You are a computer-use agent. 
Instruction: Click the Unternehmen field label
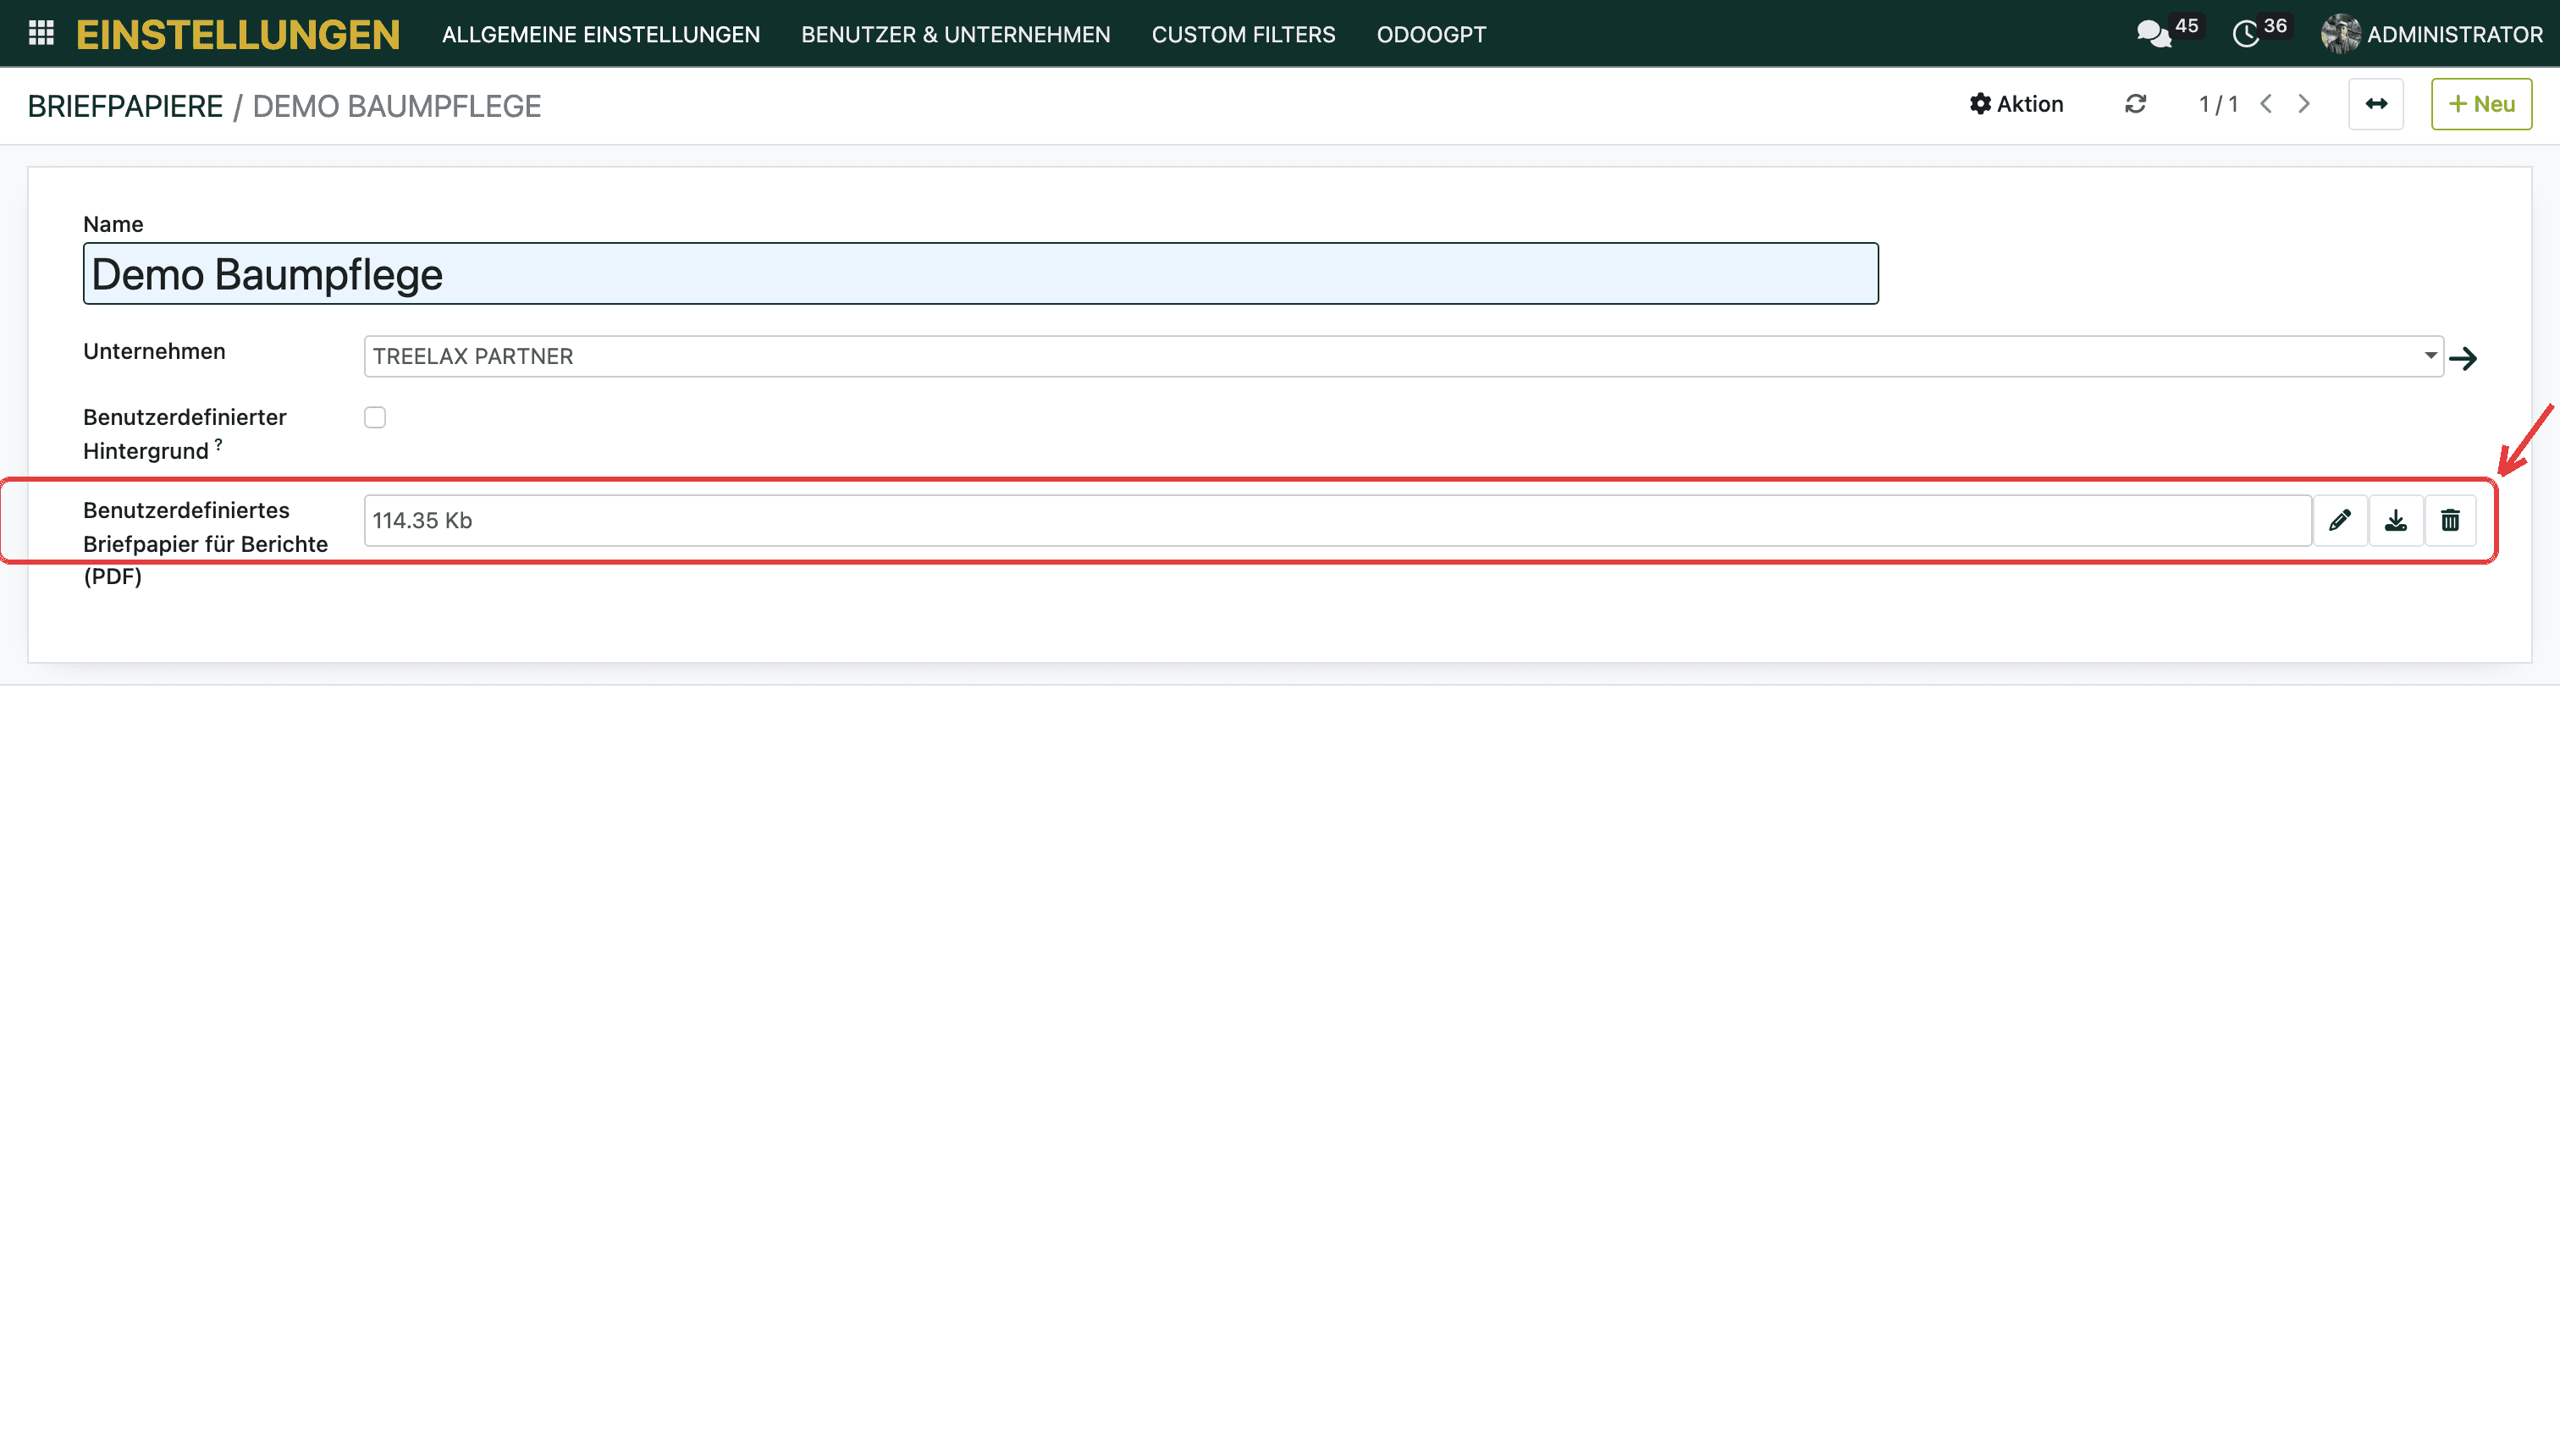pyautogui.click(x=154, y=351)
